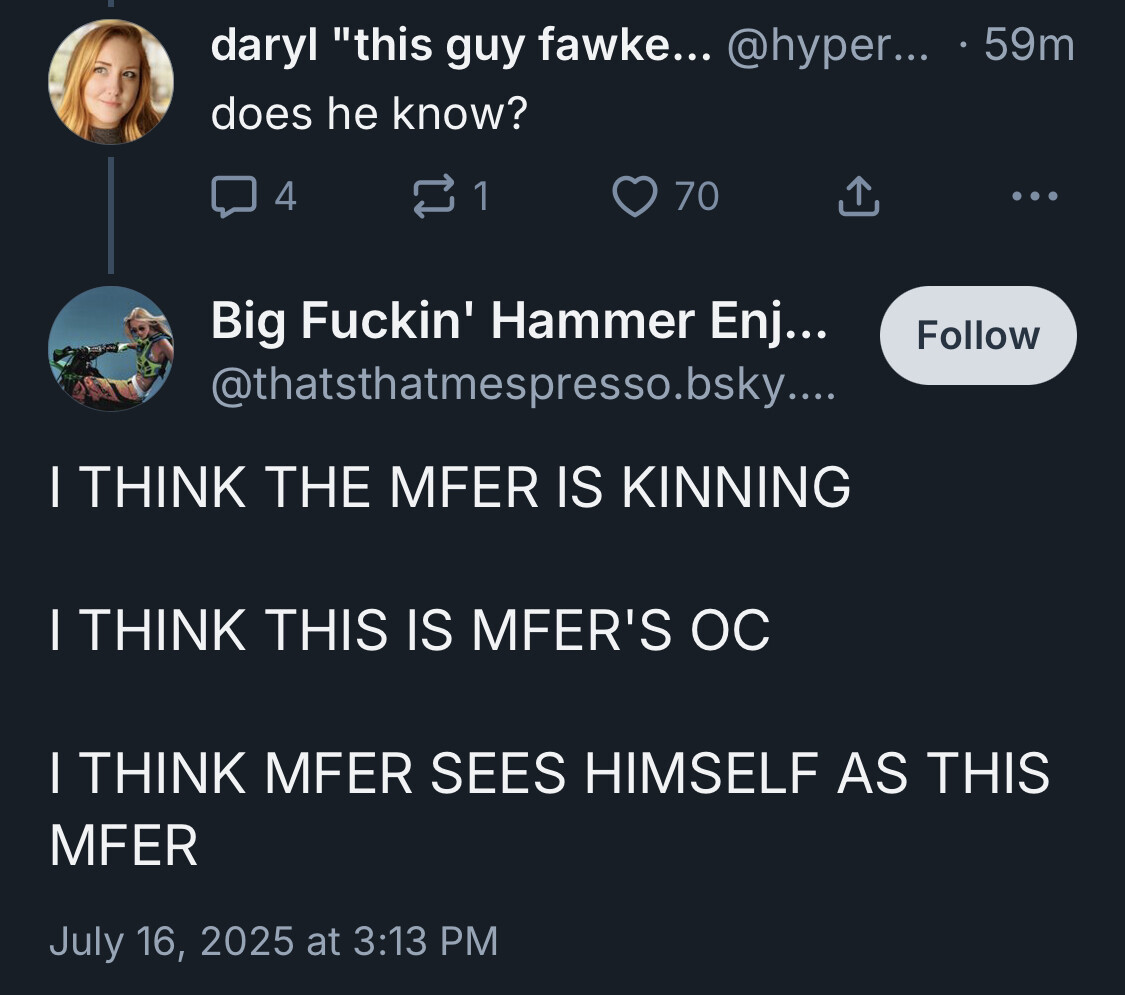View Big Fuckin' Hammer's profile picture
Image resolution: width=1125 pixels, height=995 pixels.
[110, 348]
